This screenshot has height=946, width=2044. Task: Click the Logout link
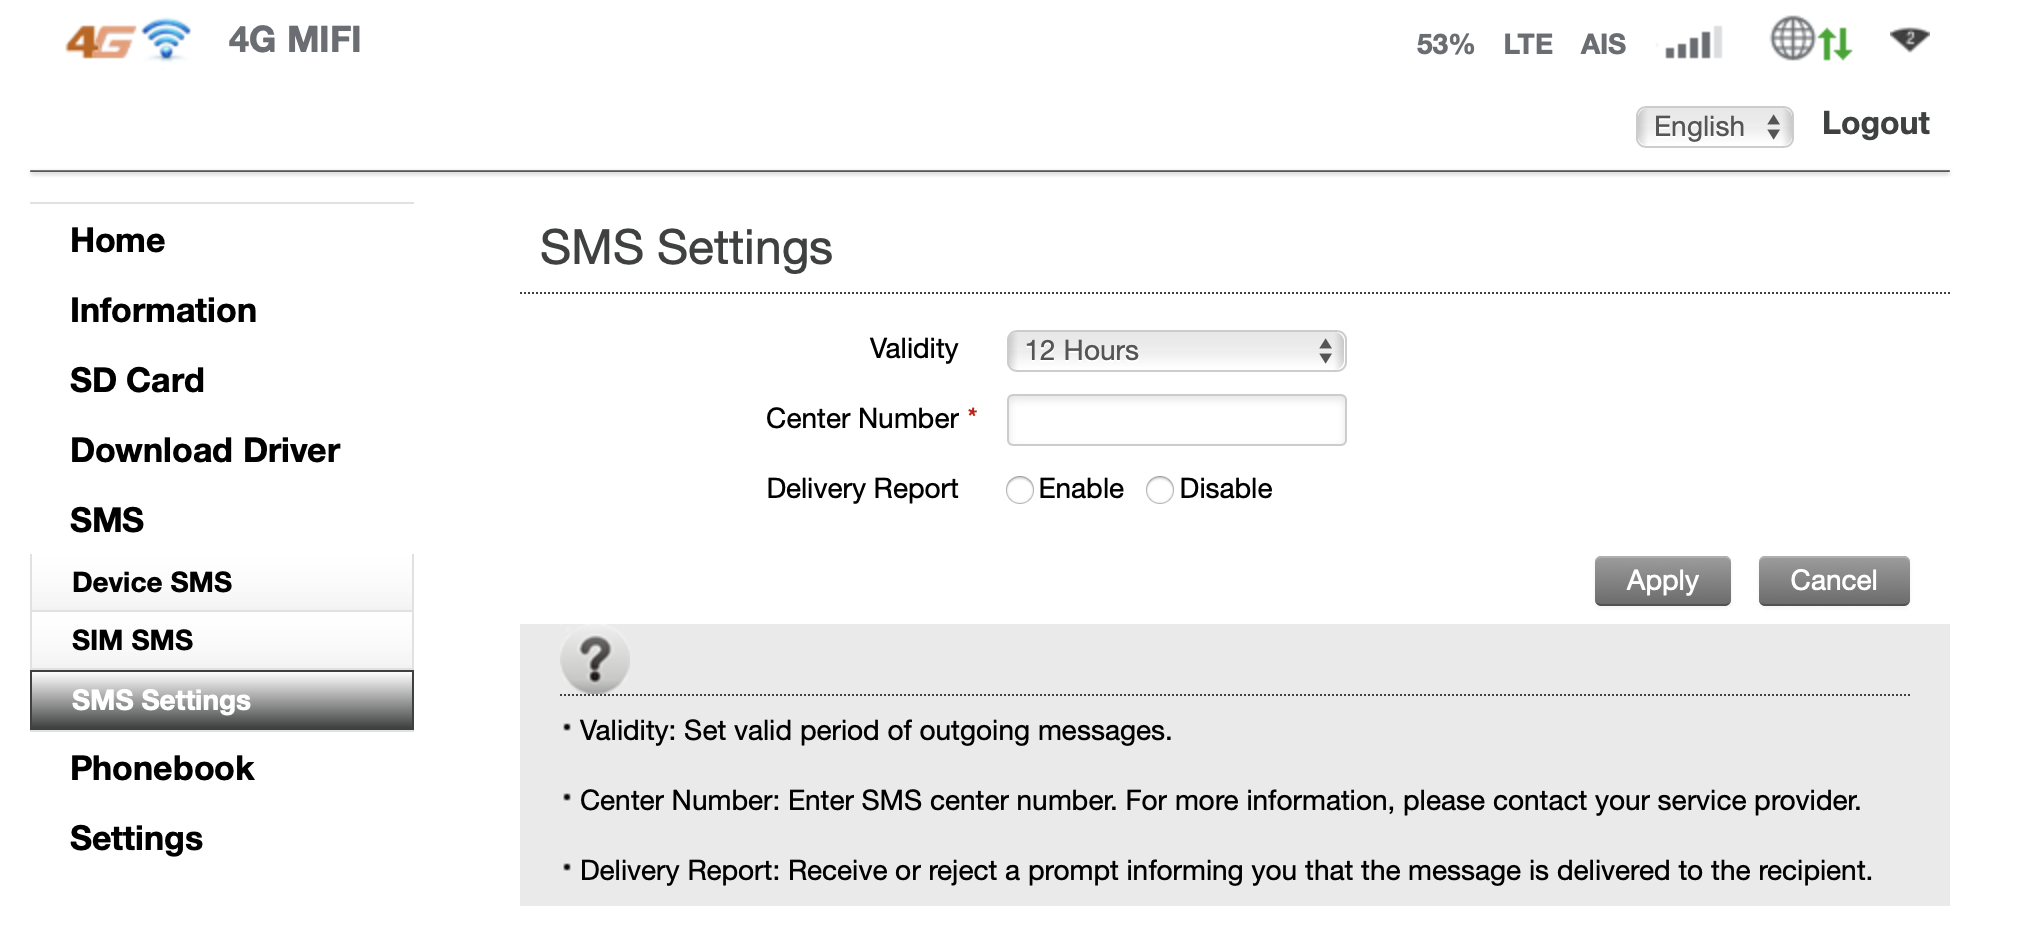click(x=1875, y=123)
